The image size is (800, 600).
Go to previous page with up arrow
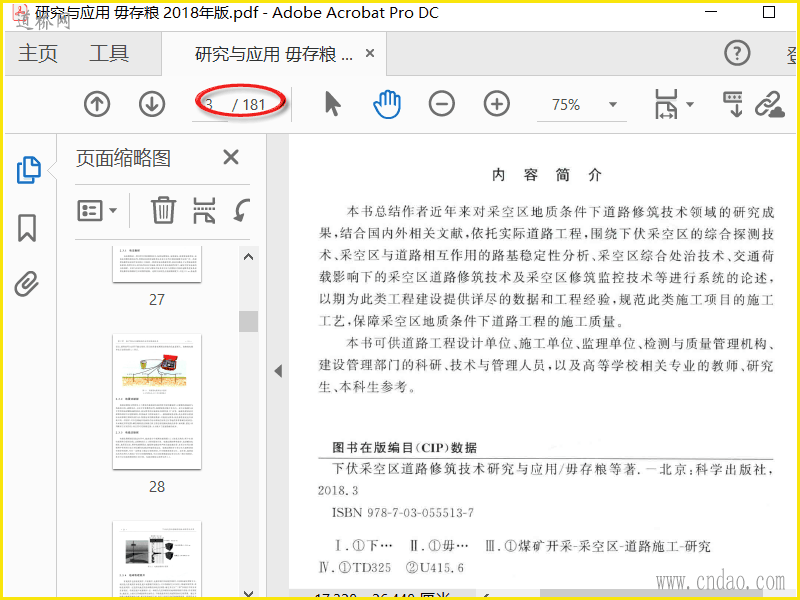tap(97, 105)
